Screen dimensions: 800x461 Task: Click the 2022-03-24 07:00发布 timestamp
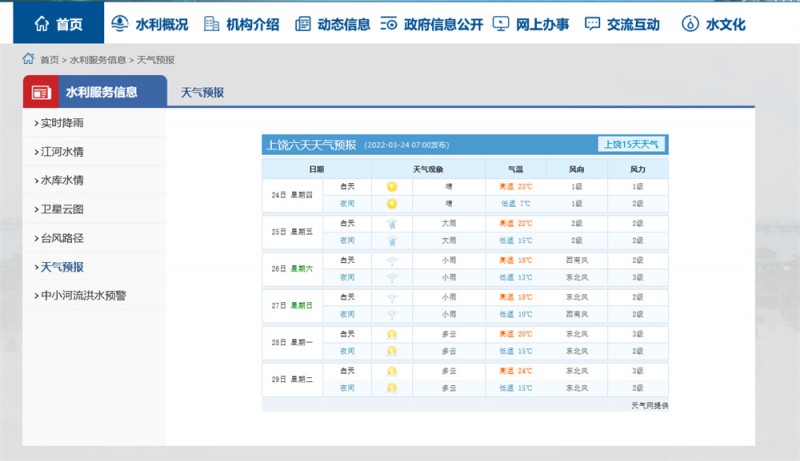407,145
